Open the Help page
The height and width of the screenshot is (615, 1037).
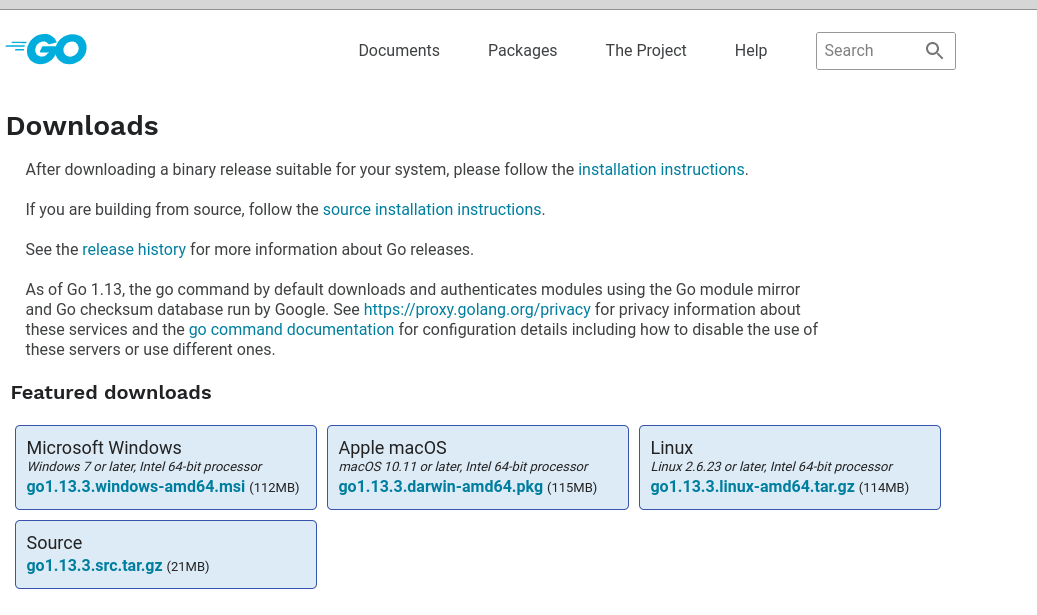[x=751, y=50]
